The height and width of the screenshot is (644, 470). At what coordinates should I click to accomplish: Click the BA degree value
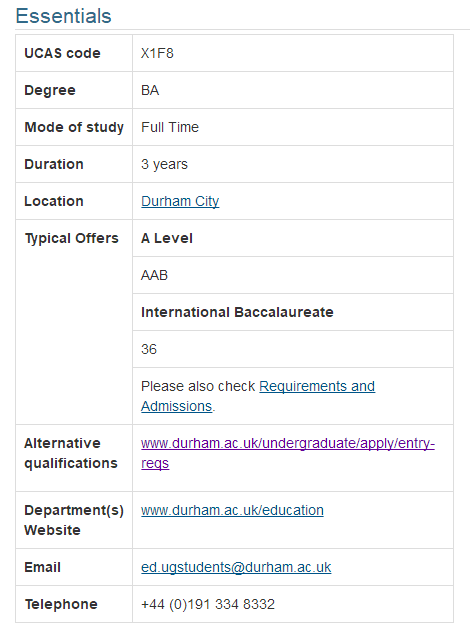(150, 90)
